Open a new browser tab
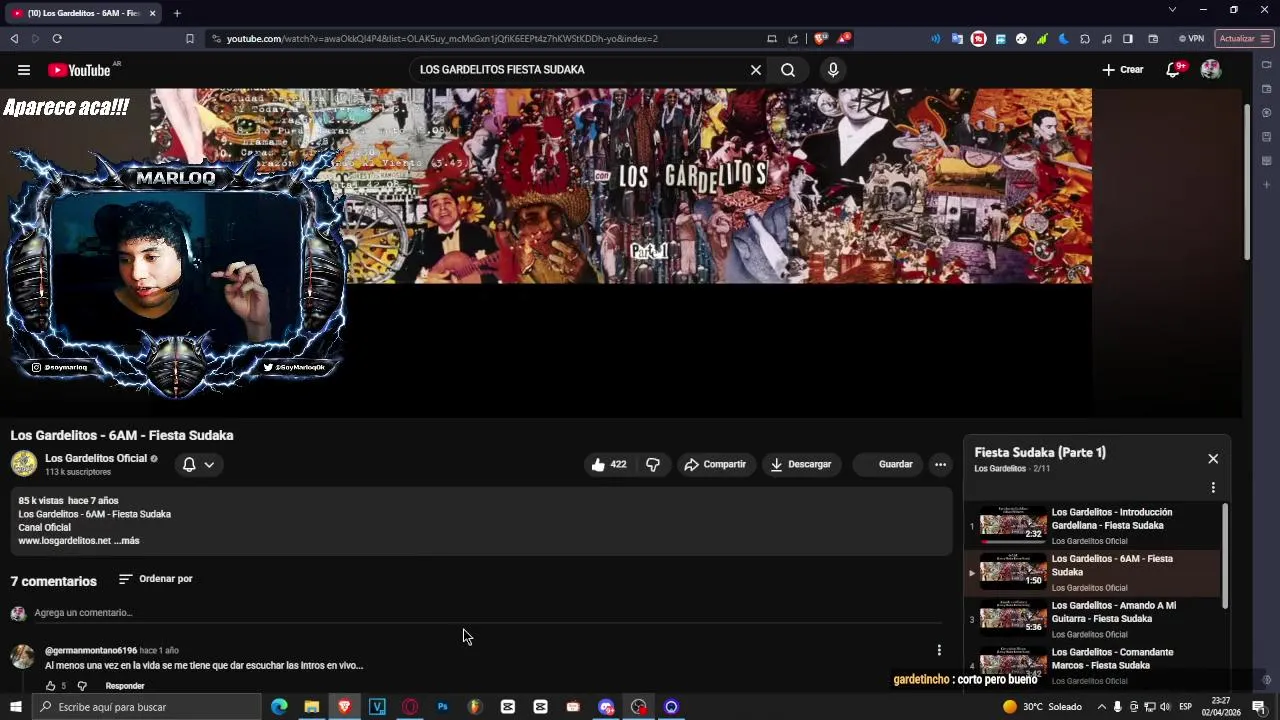This screenshot has height=720, width=1280. pyautogui.click(x=177, y=13)
